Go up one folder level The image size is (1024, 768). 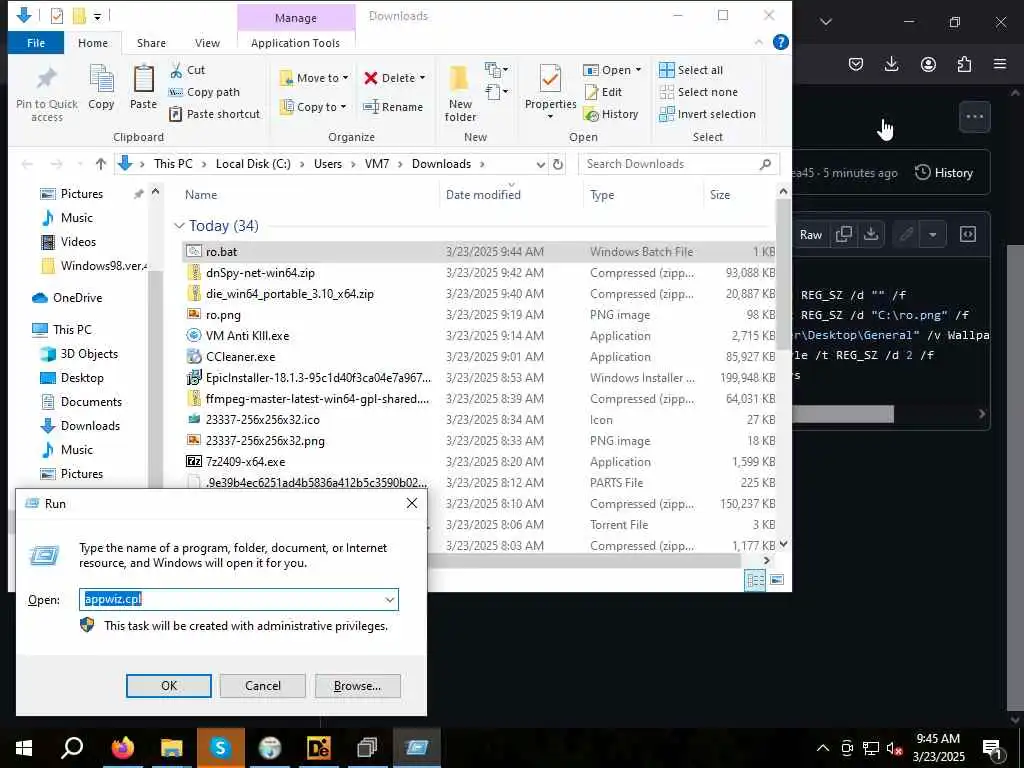tap(100, 164)
